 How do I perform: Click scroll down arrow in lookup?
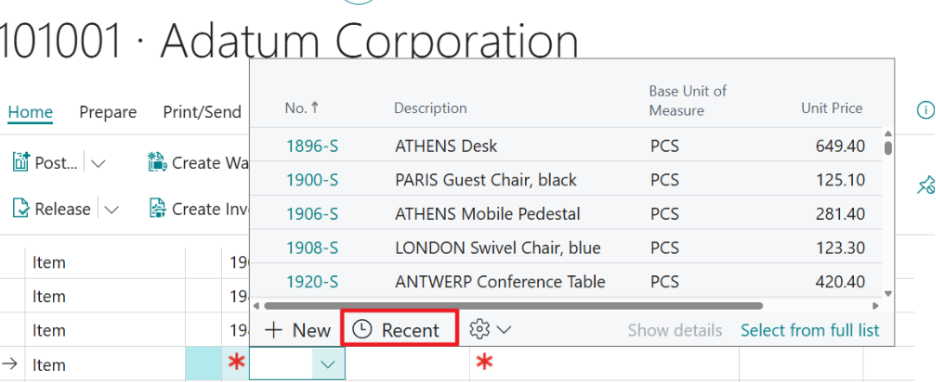click(x=888, y=293)
